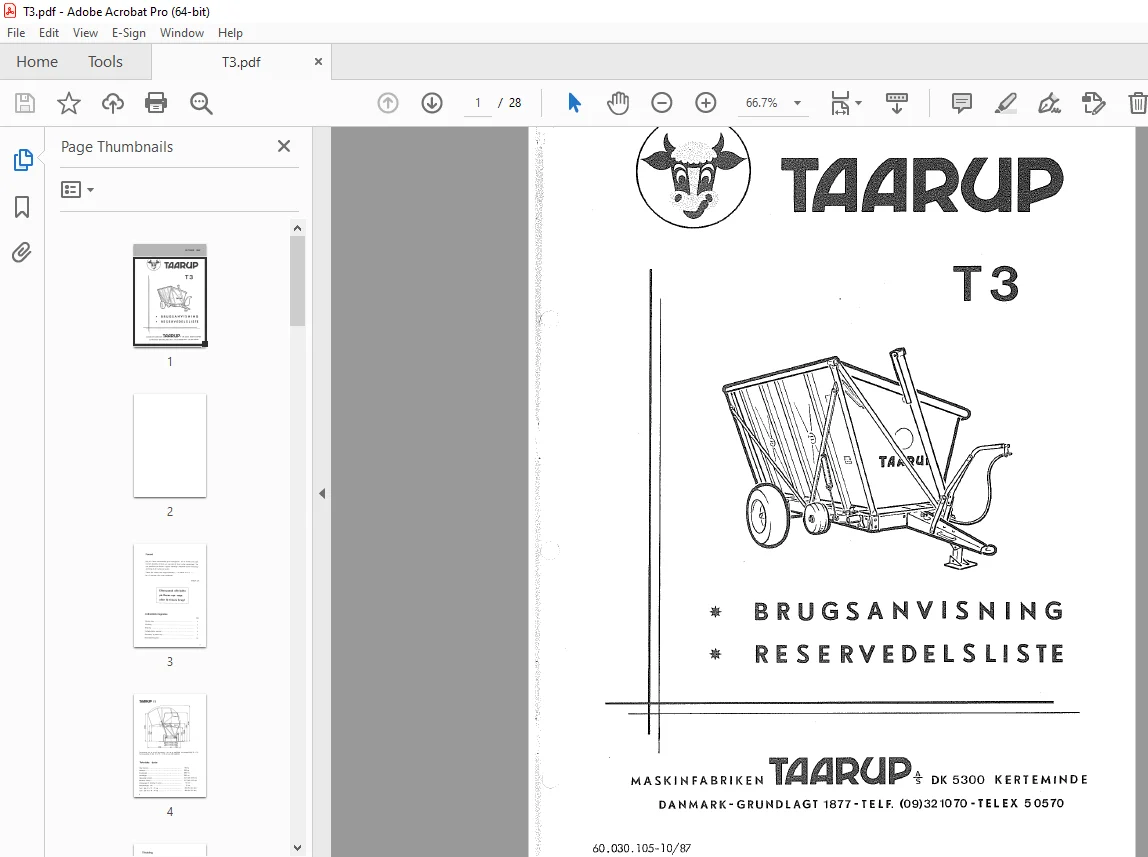
Task: Click the current page number field
Action: coord(477,103)
